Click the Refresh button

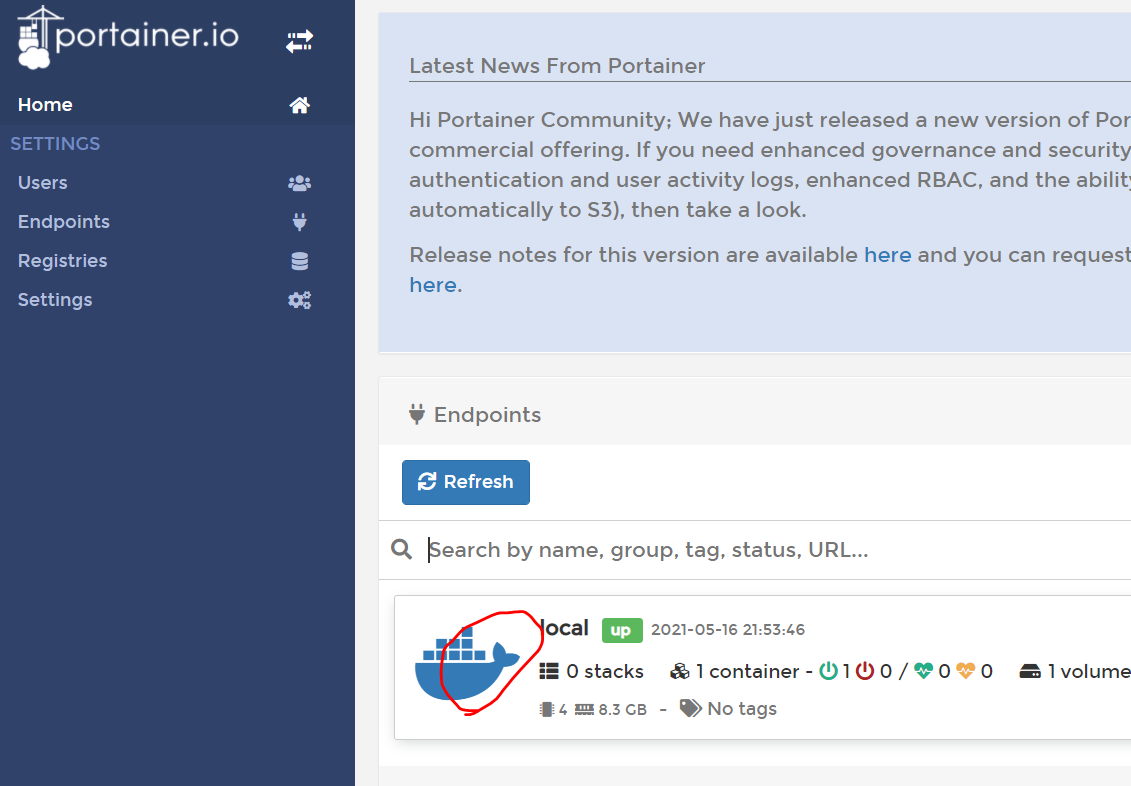[466, 482]
